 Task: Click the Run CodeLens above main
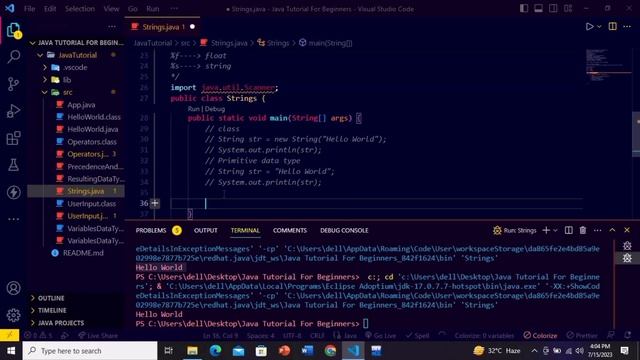point(193,109)
